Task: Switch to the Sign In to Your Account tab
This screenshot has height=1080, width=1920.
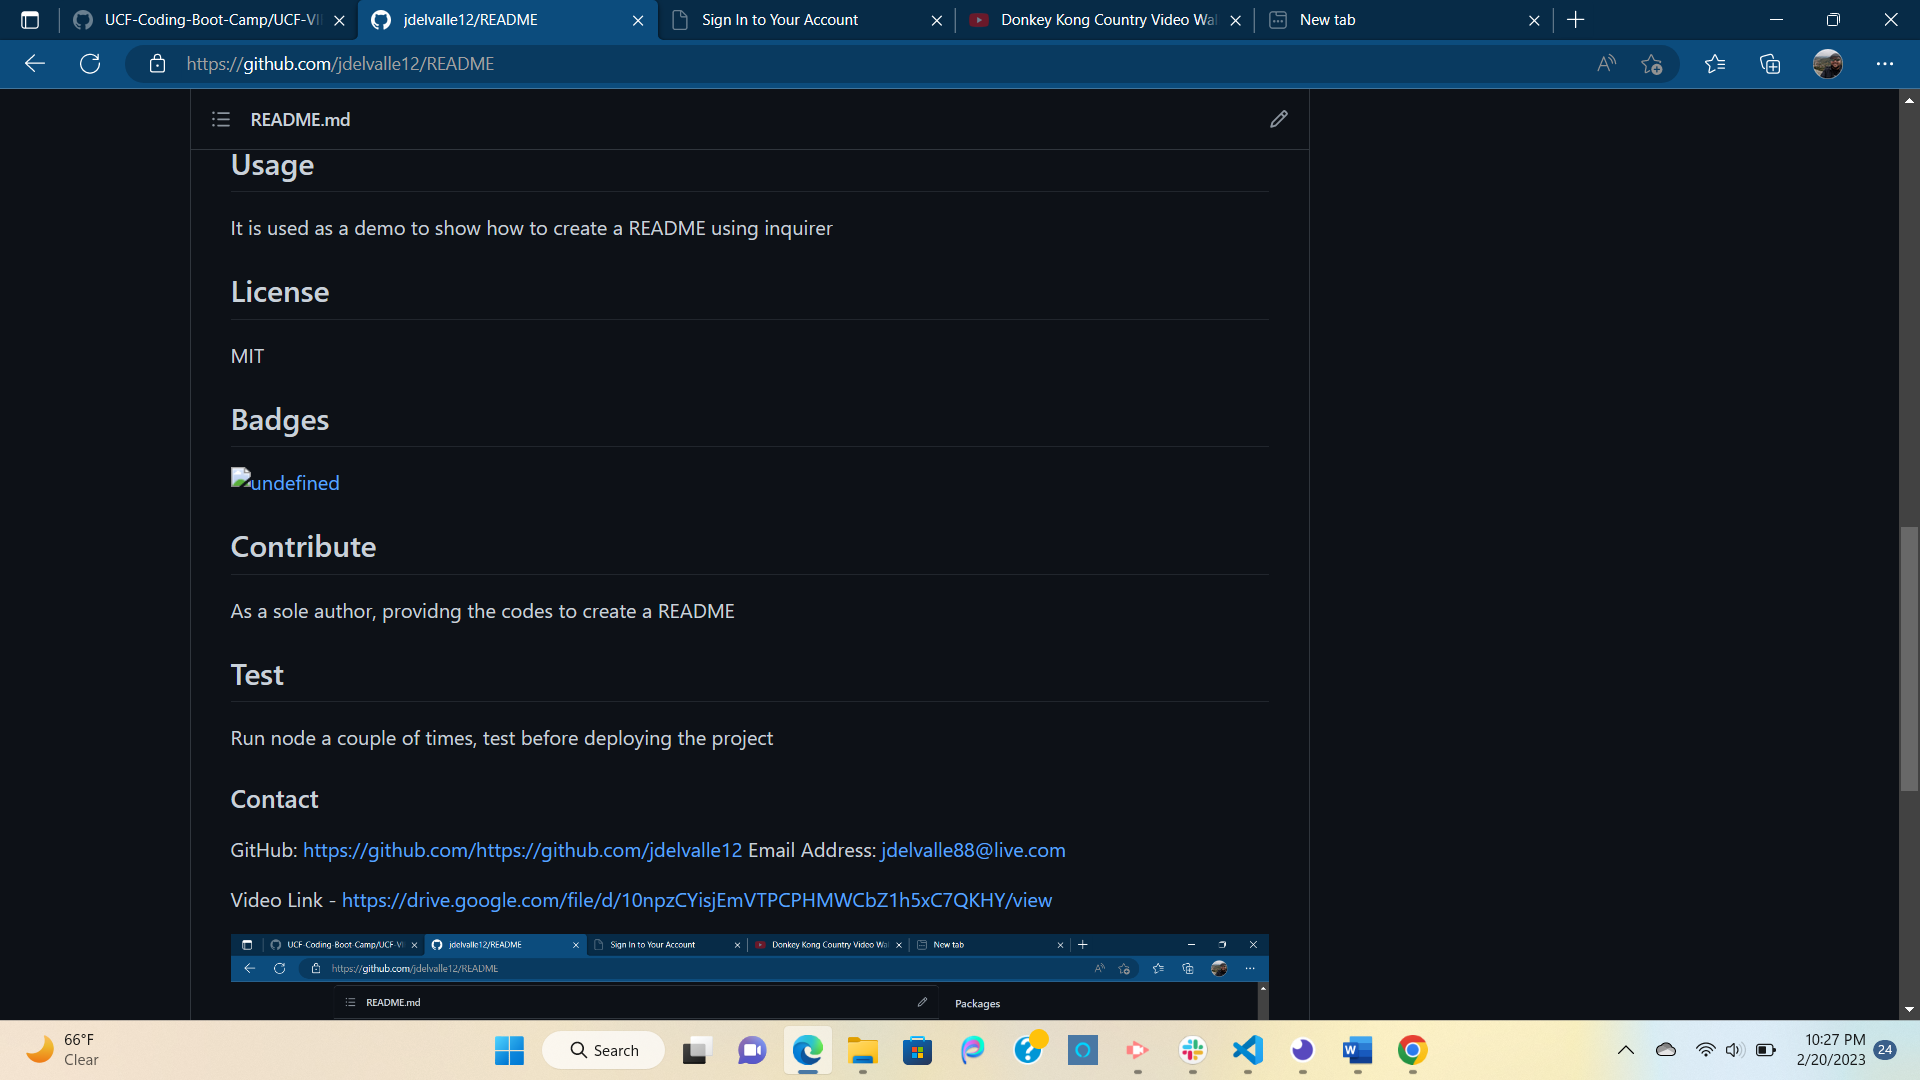Action: pyautogui.click(x=779, y=20)
